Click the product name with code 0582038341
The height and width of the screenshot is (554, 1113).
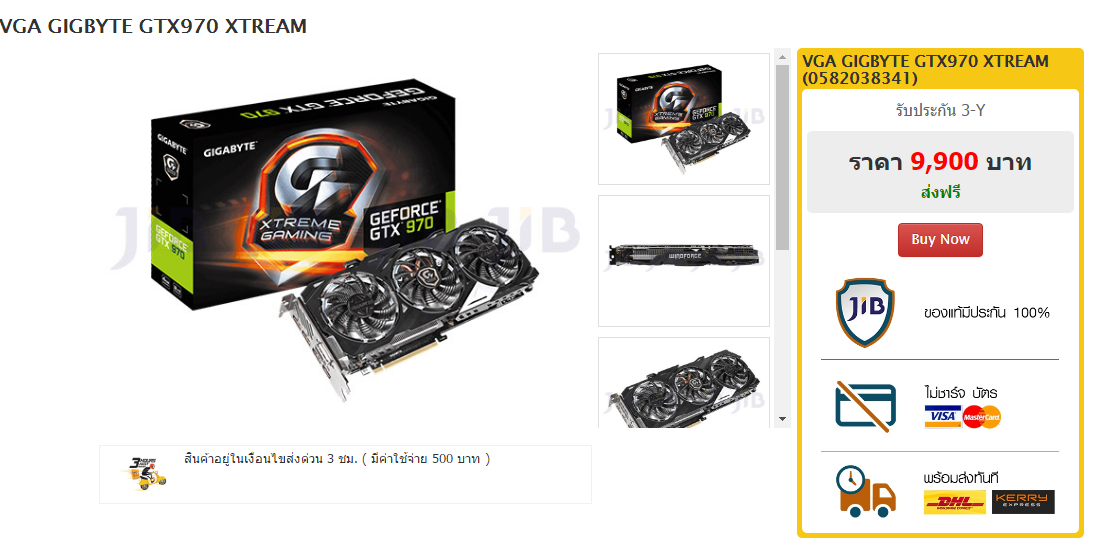point(925,70)
